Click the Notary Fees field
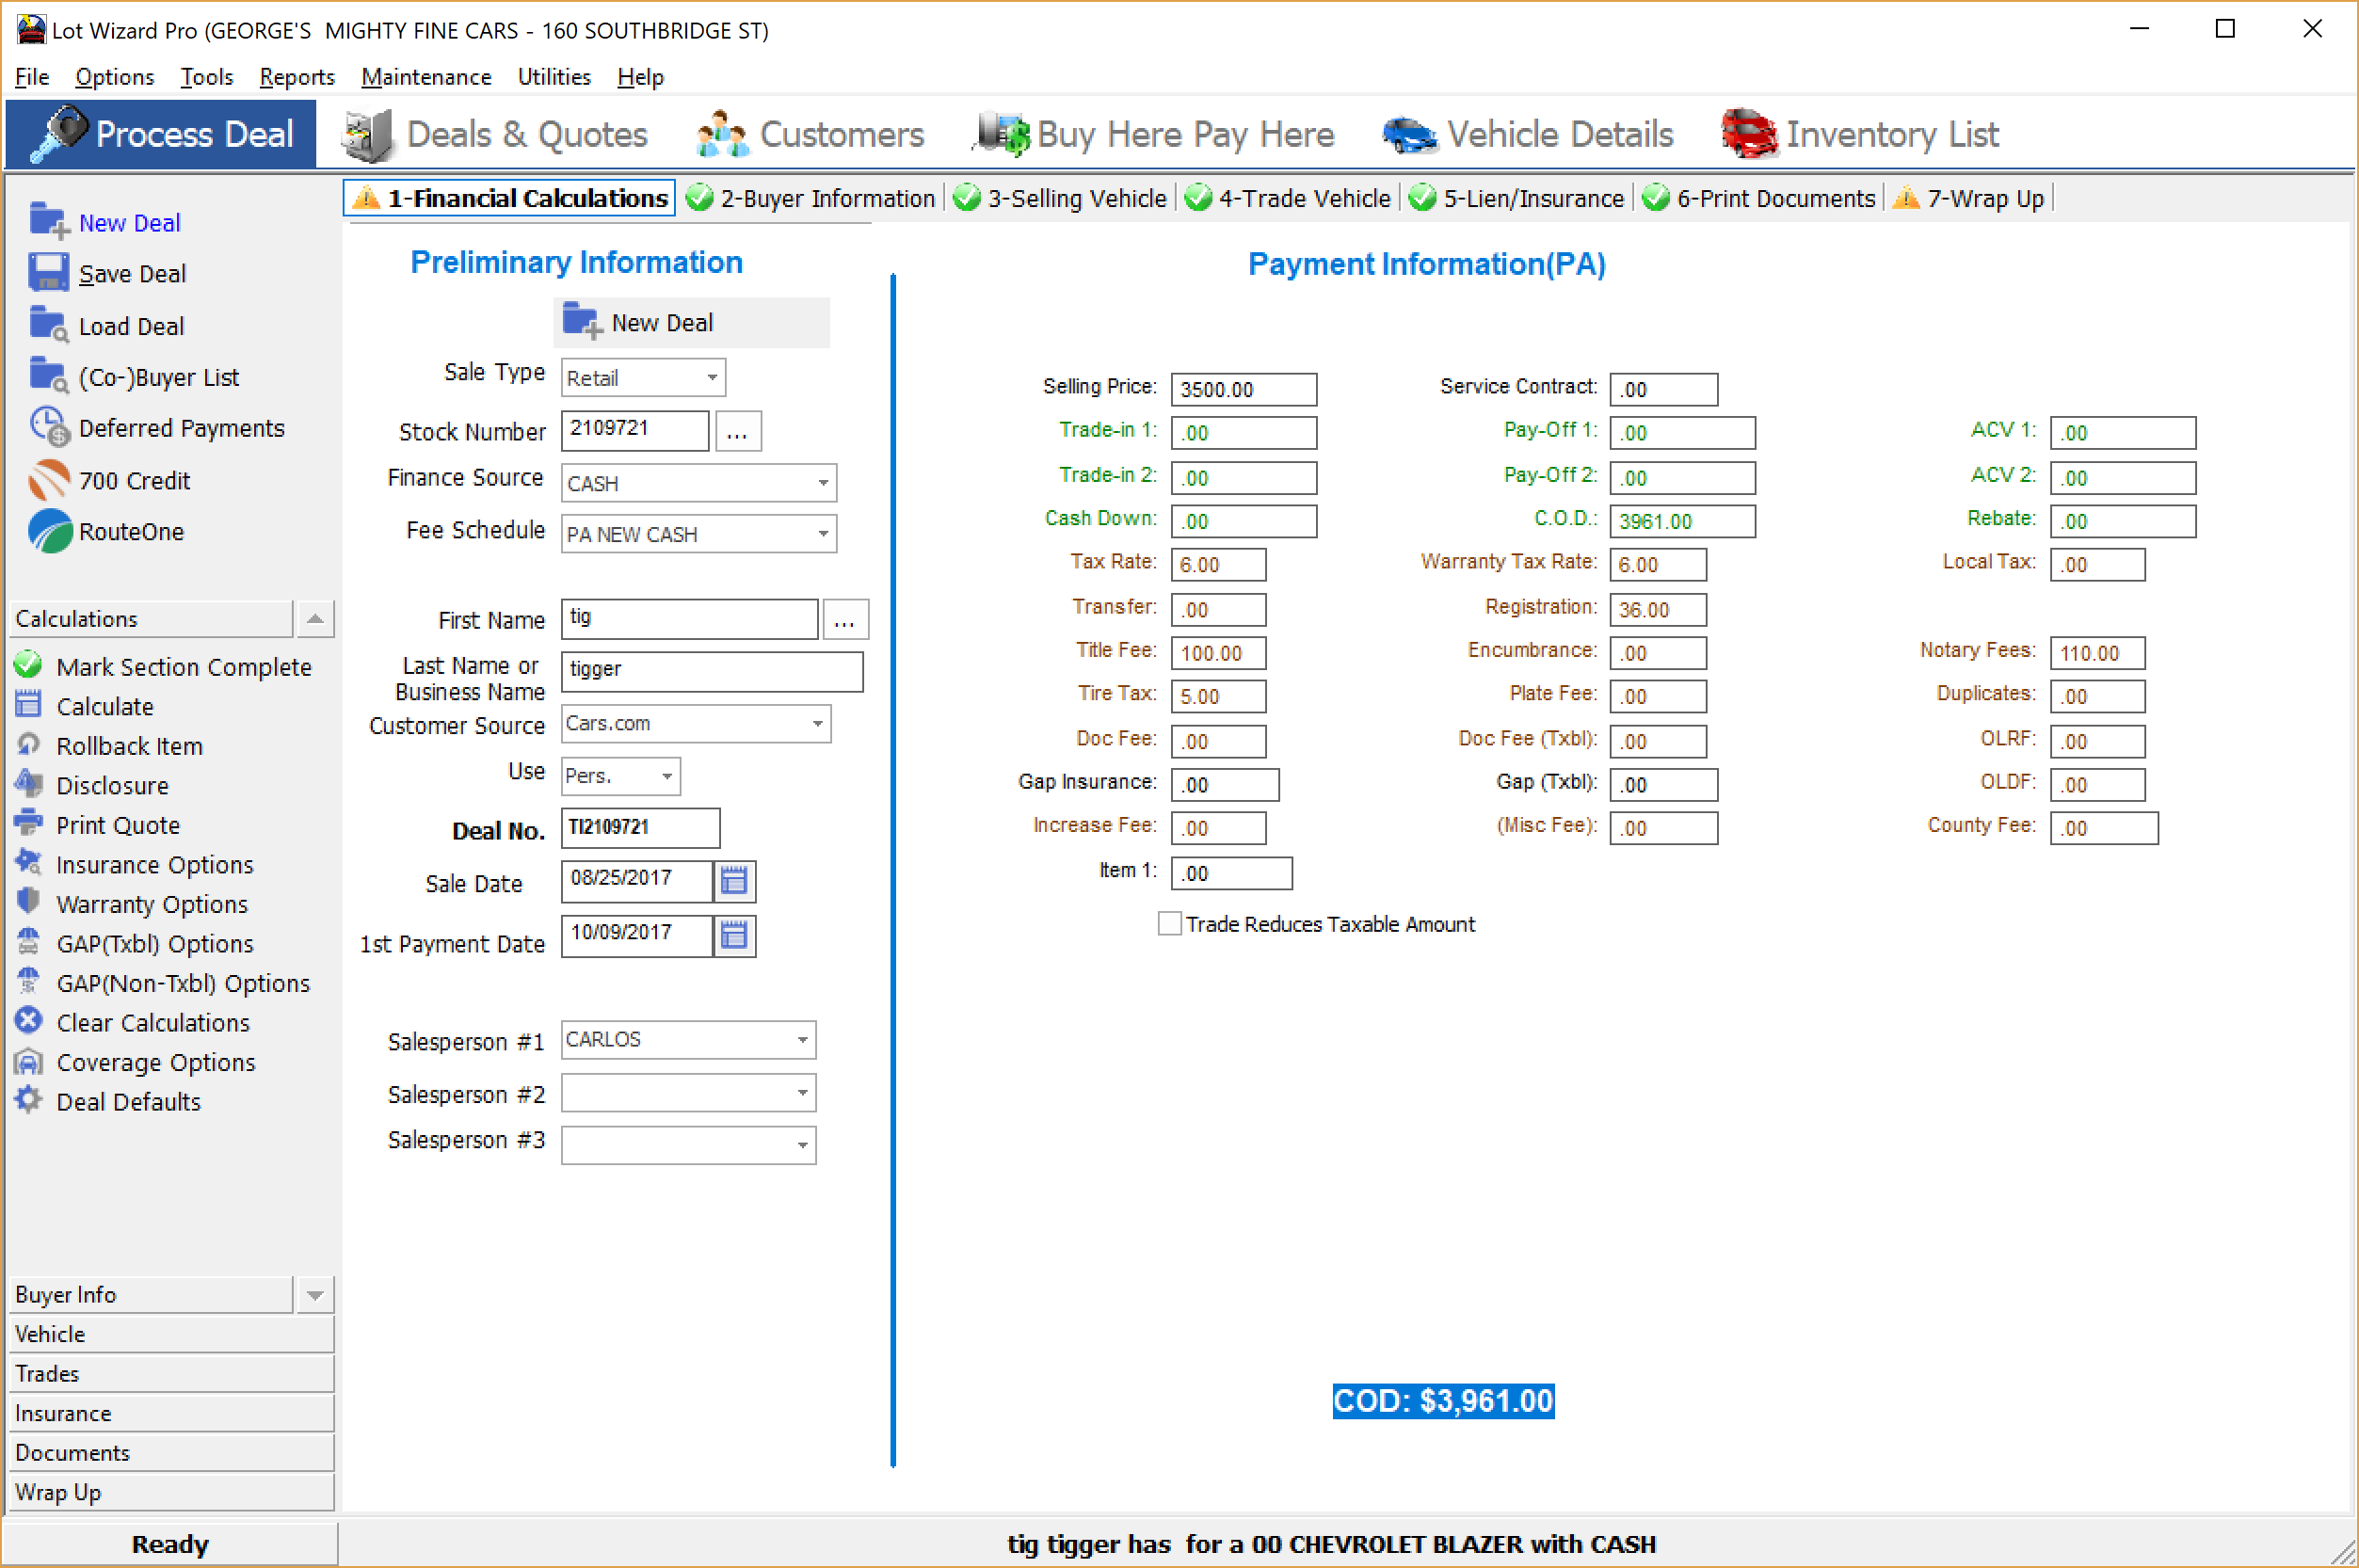Image resolution: width=2359 pixels, height=1568 pixels. (x=2097, y=653)
